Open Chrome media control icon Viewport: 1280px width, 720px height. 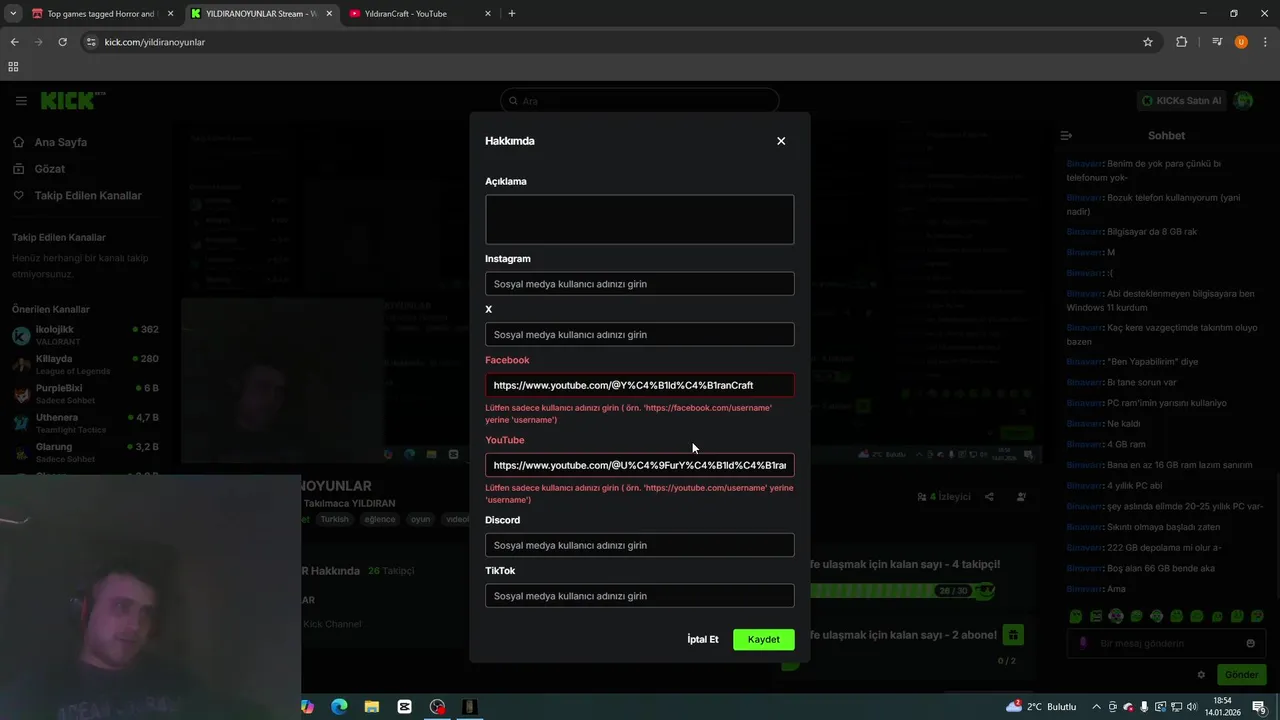coord(1217,42)
